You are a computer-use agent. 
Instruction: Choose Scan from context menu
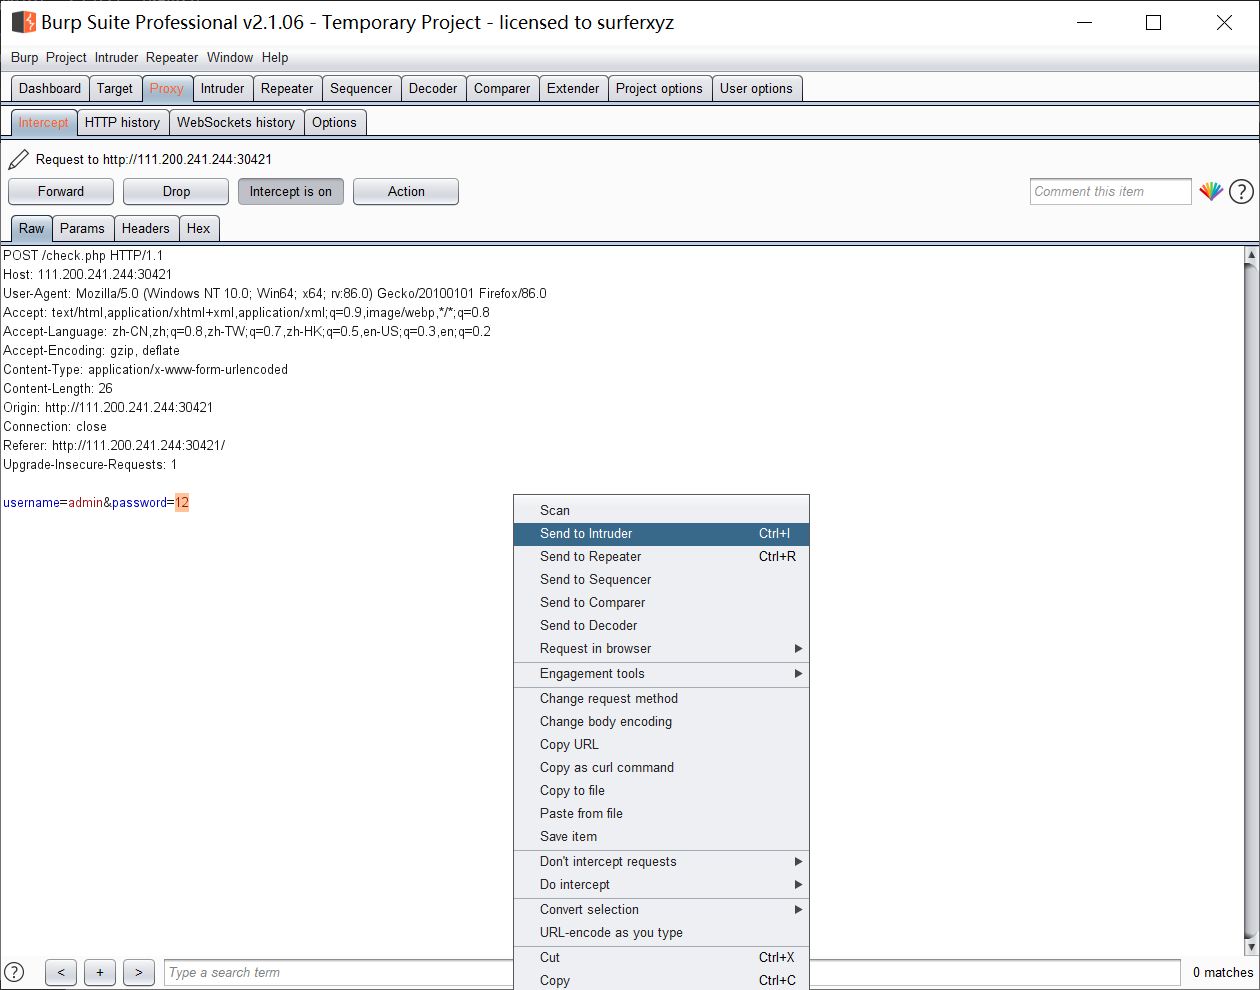coord(660,510)
